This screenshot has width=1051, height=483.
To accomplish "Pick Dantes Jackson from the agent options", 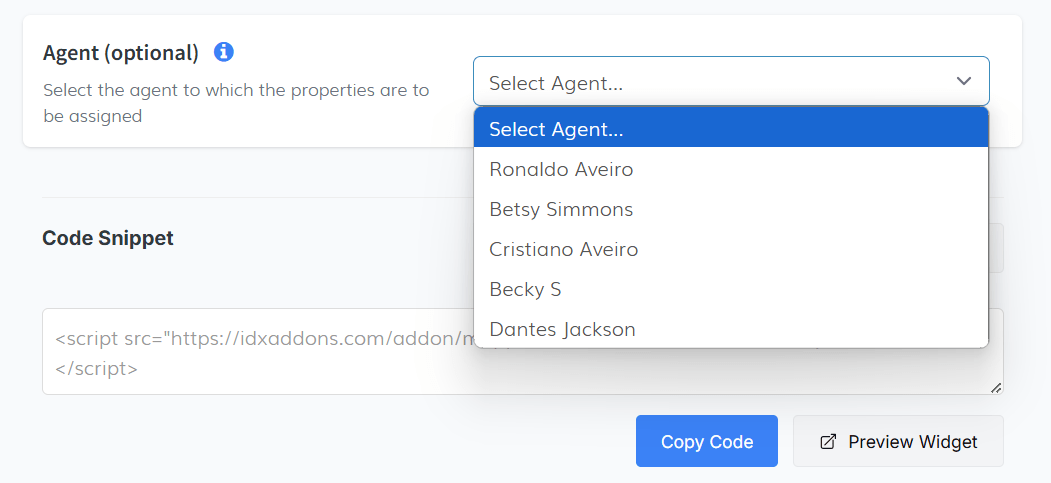I will coord(562,329).
